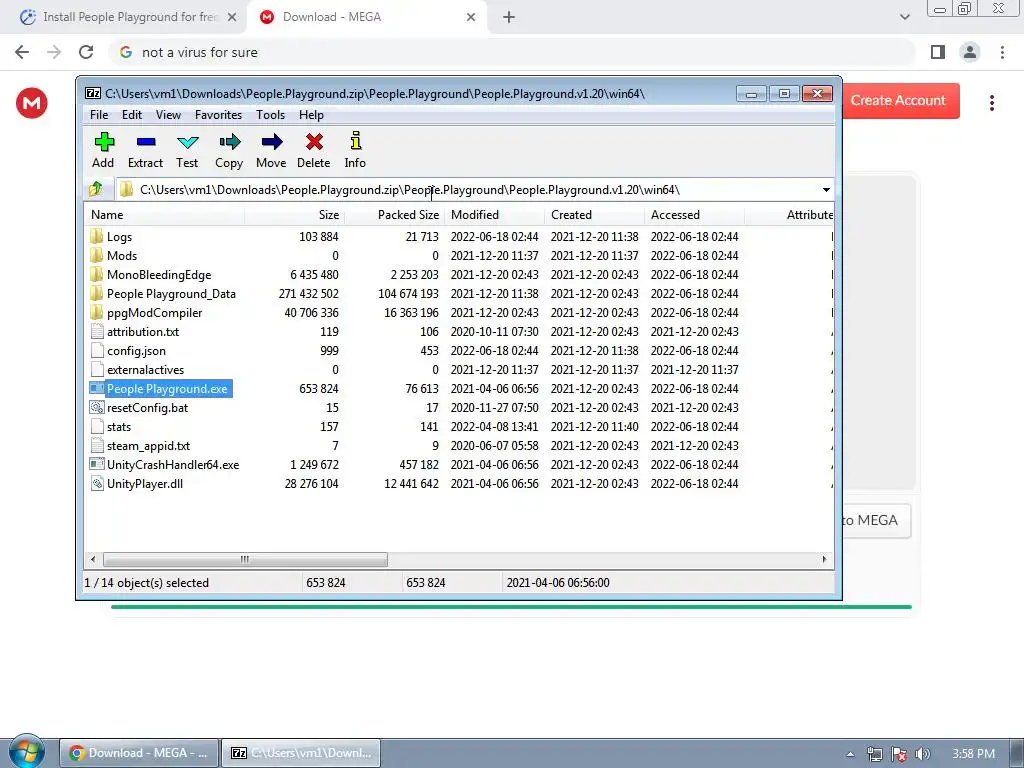Click the Create Account button on MEGA

901,101
